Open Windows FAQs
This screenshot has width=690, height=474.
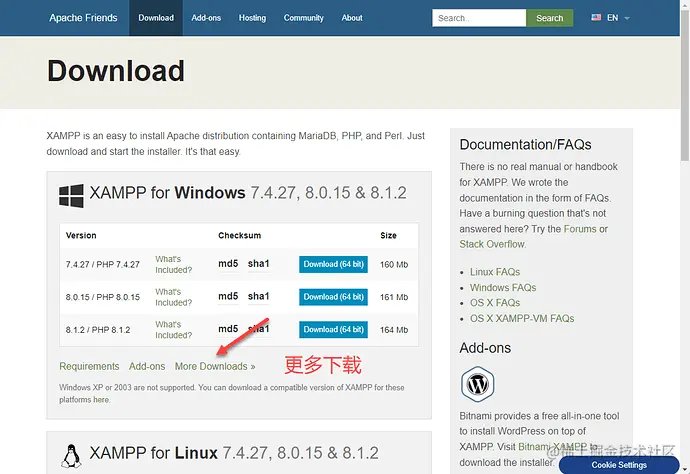pos(503,287)
